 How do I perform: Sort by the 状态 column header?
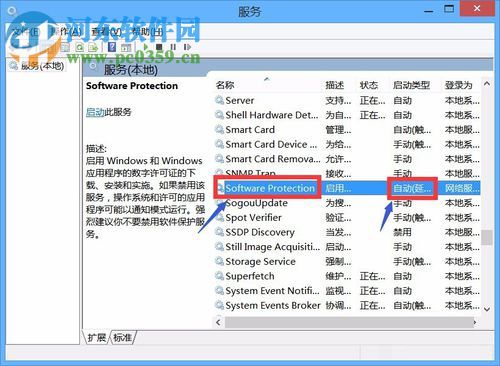pos(369,85)
